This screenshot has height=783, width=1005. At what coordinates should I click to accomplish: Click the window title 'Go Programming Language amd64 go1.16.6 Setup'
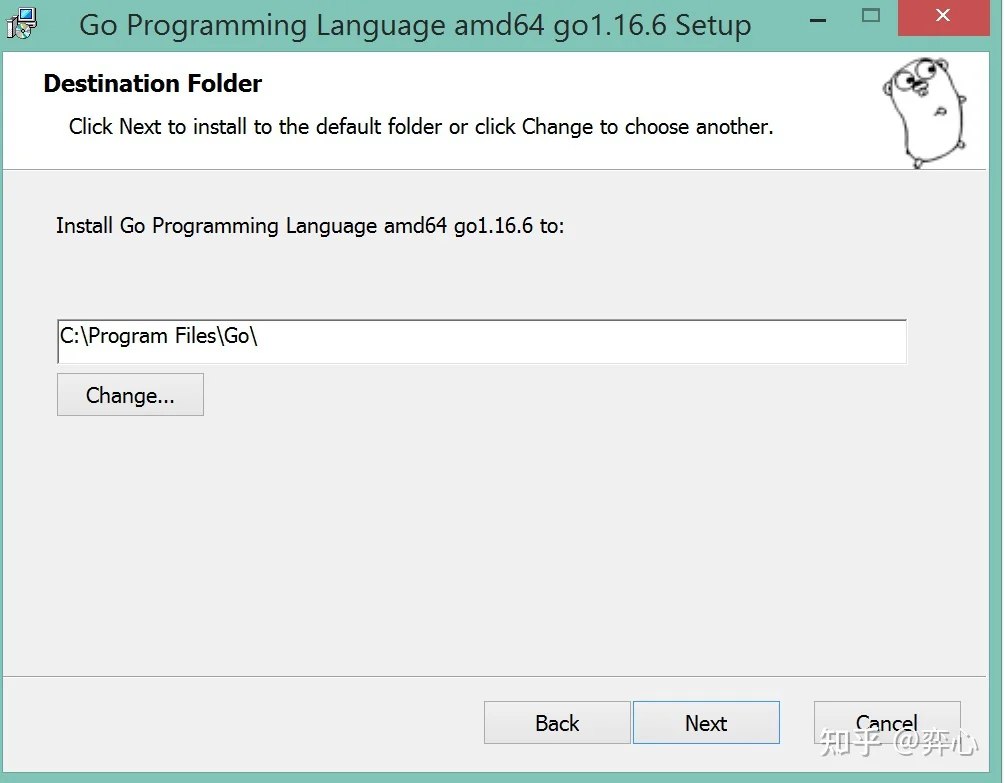click(415, 26)
